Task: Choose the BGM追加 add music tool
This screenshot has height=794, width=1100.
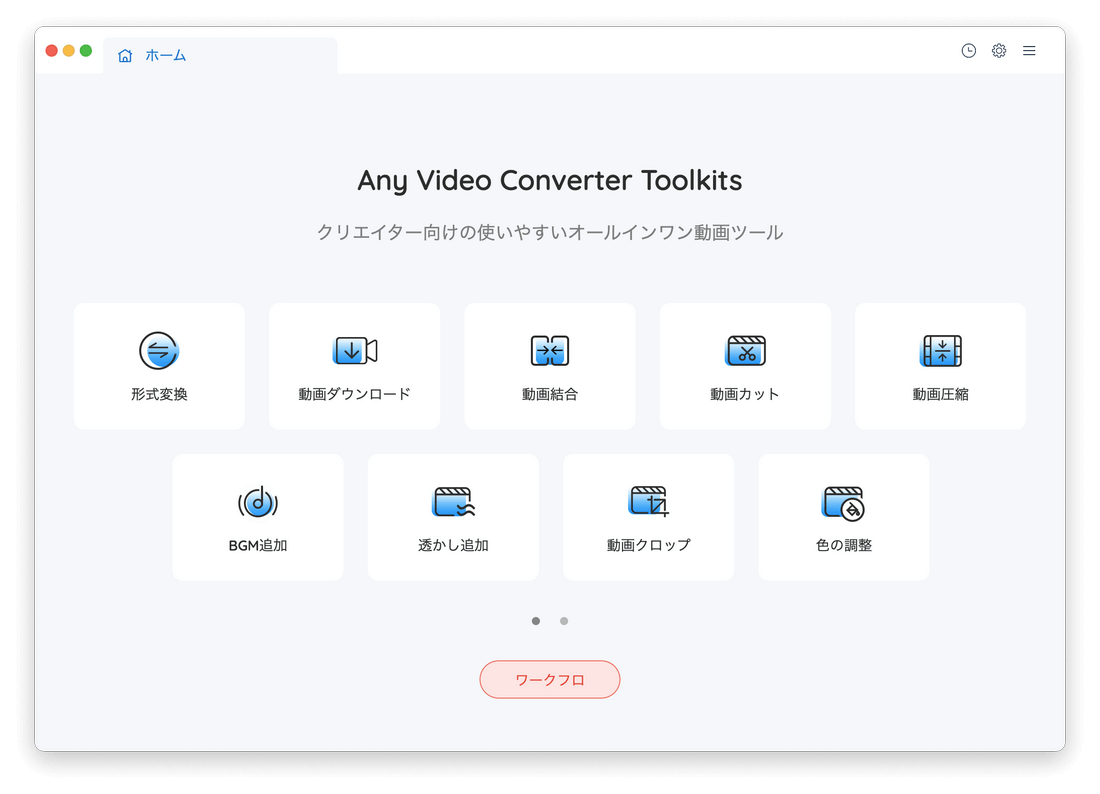Action: [x=258, y=517]
